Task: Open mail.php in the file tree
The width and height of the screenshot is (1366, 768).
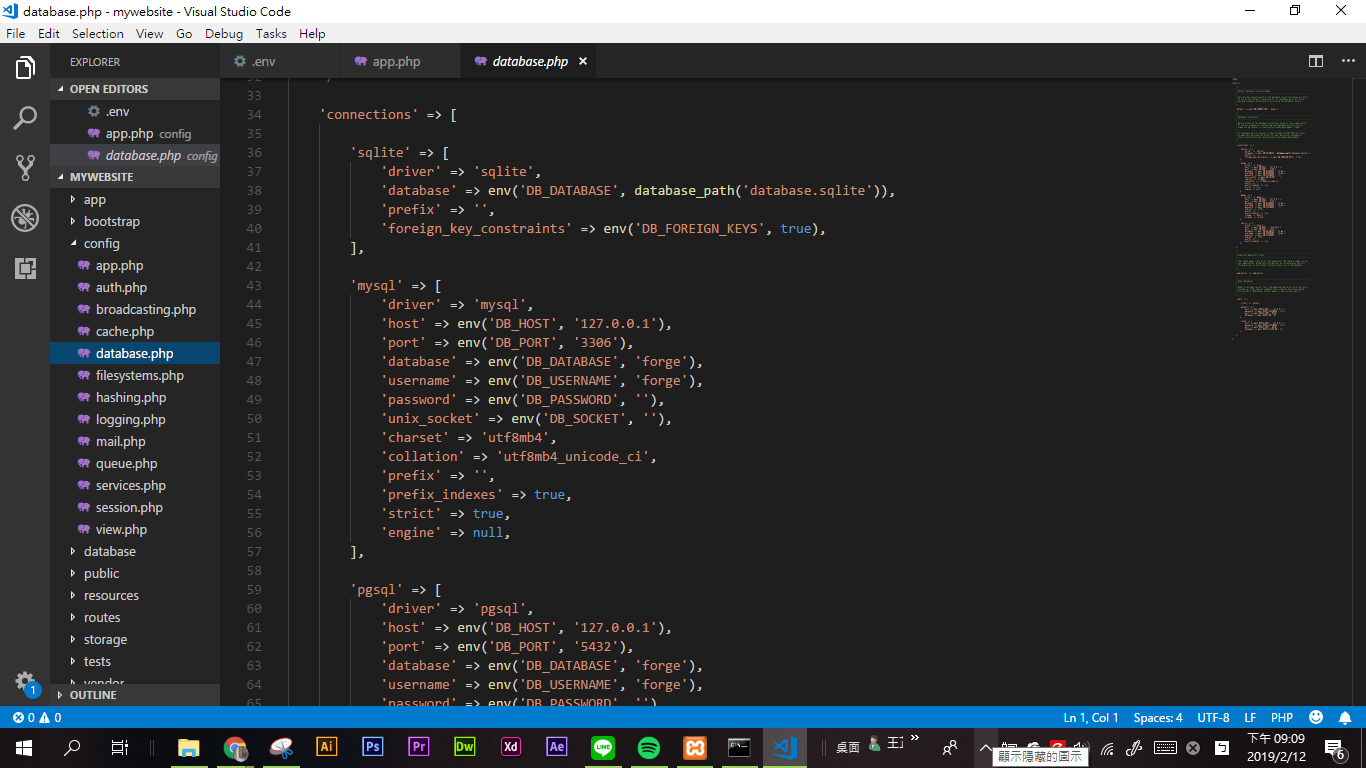Action: pos(135,441)
